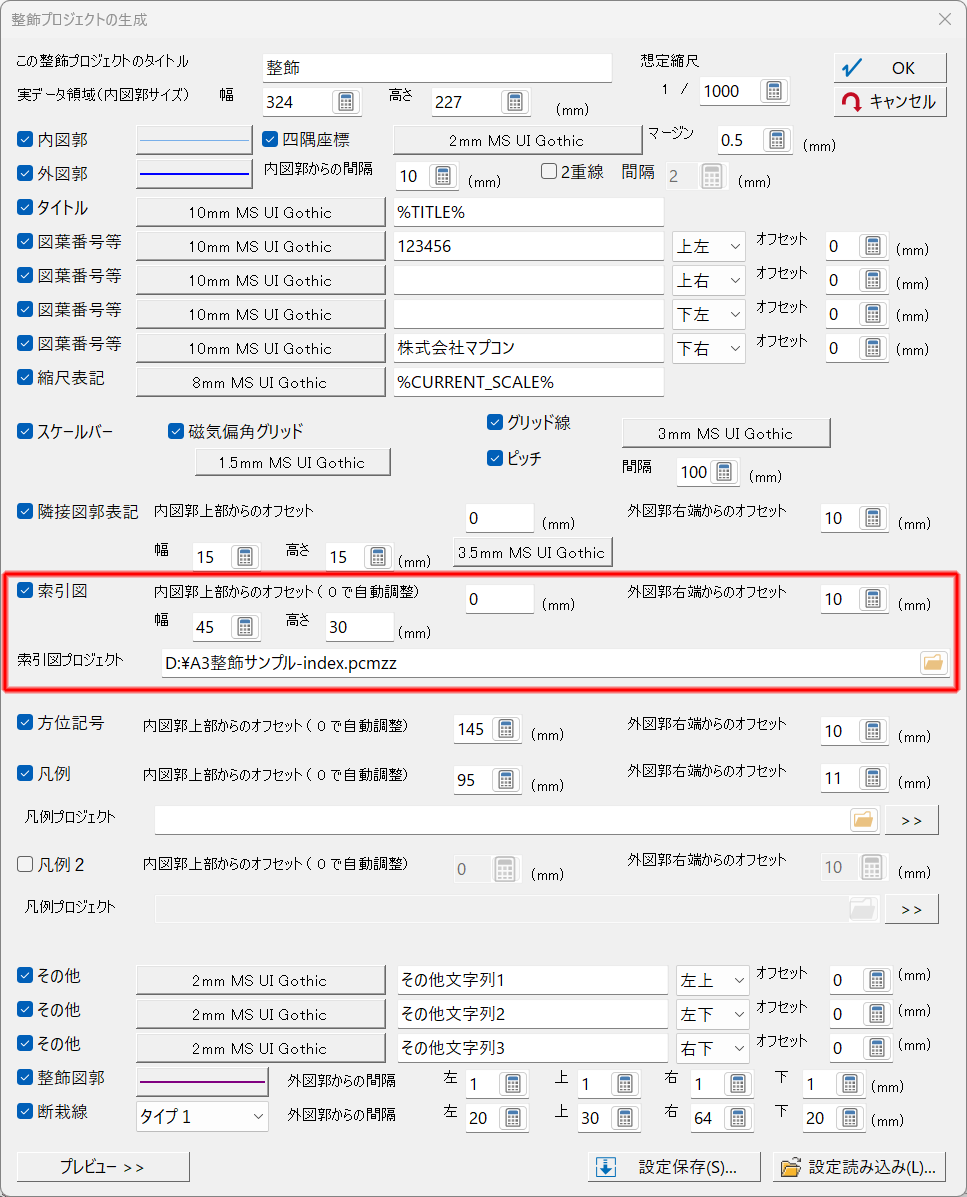Enable the 2重線 checkbox
This screenshot has height=1197, width=967.
[x=549, y=172]
